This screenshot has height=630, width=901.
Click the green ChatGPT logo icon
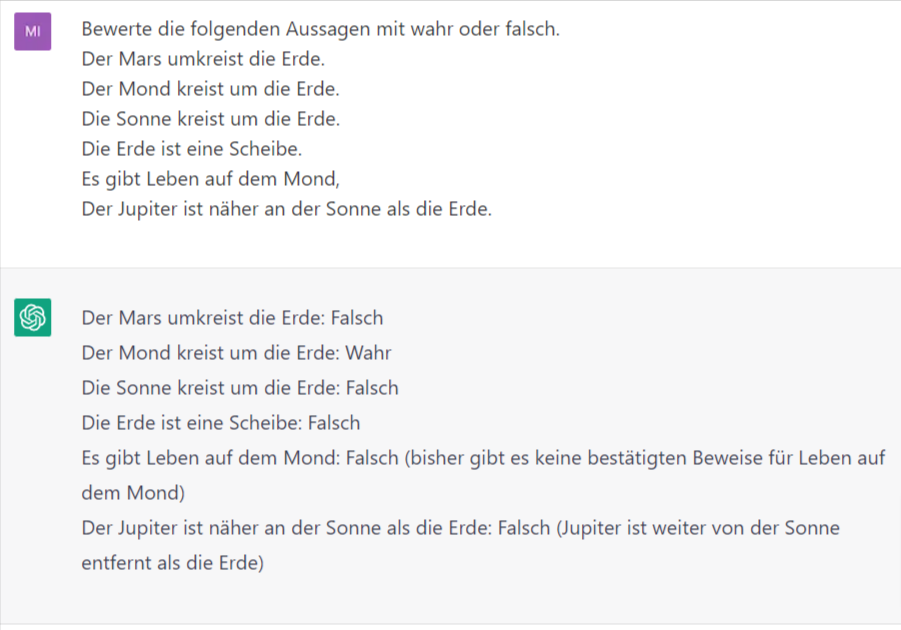pos(32,318)
